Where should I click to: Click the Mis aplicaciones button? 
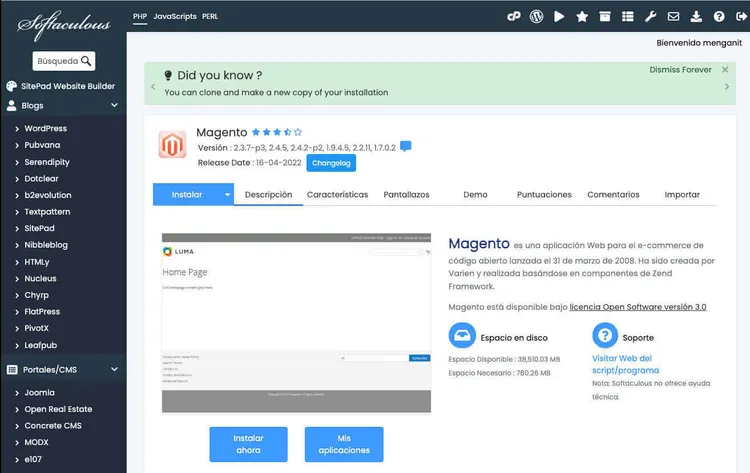coord(344,444)
